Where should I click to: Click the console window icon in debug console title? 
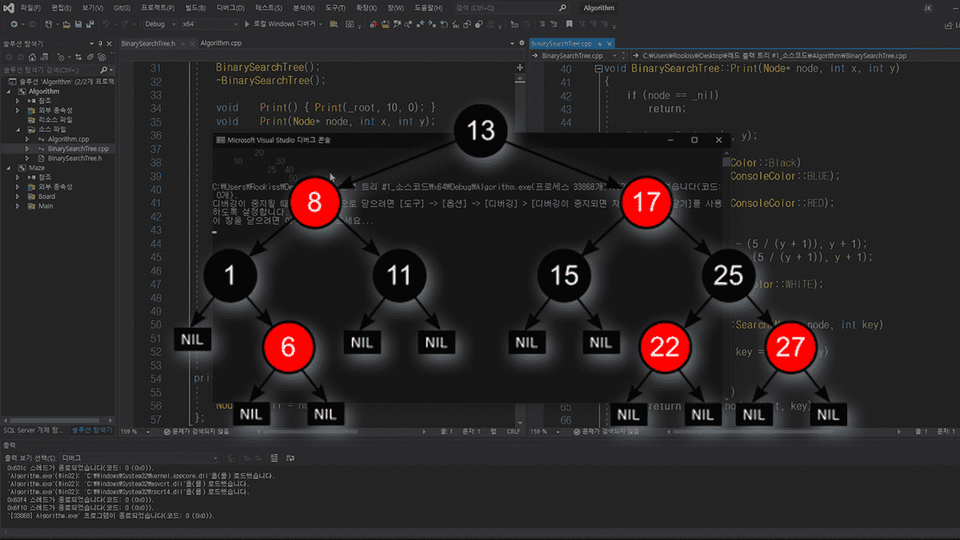(220, 140)
